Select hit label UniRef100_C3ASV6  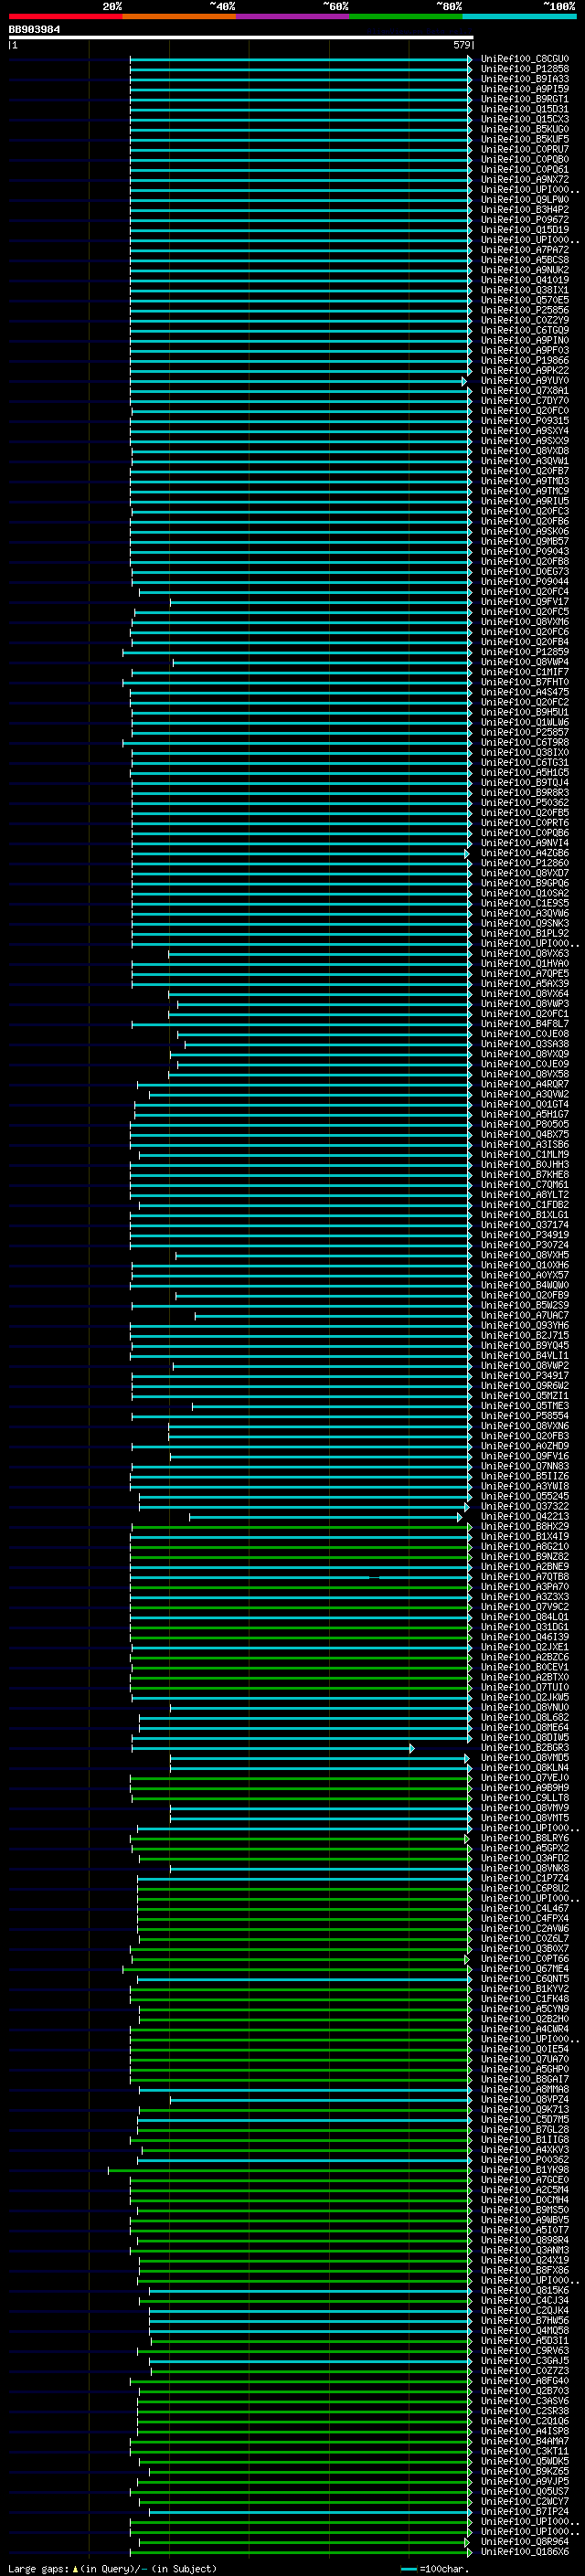[x=524, y=2400]
